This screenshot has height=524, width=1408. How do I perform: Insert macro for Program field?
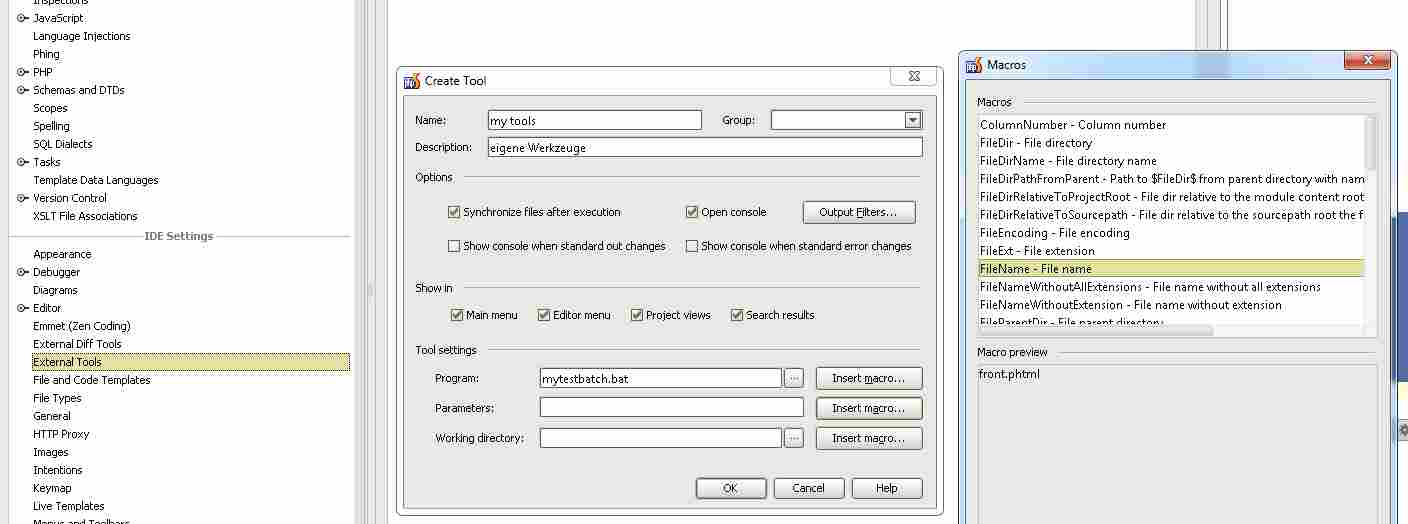[869, 378]
